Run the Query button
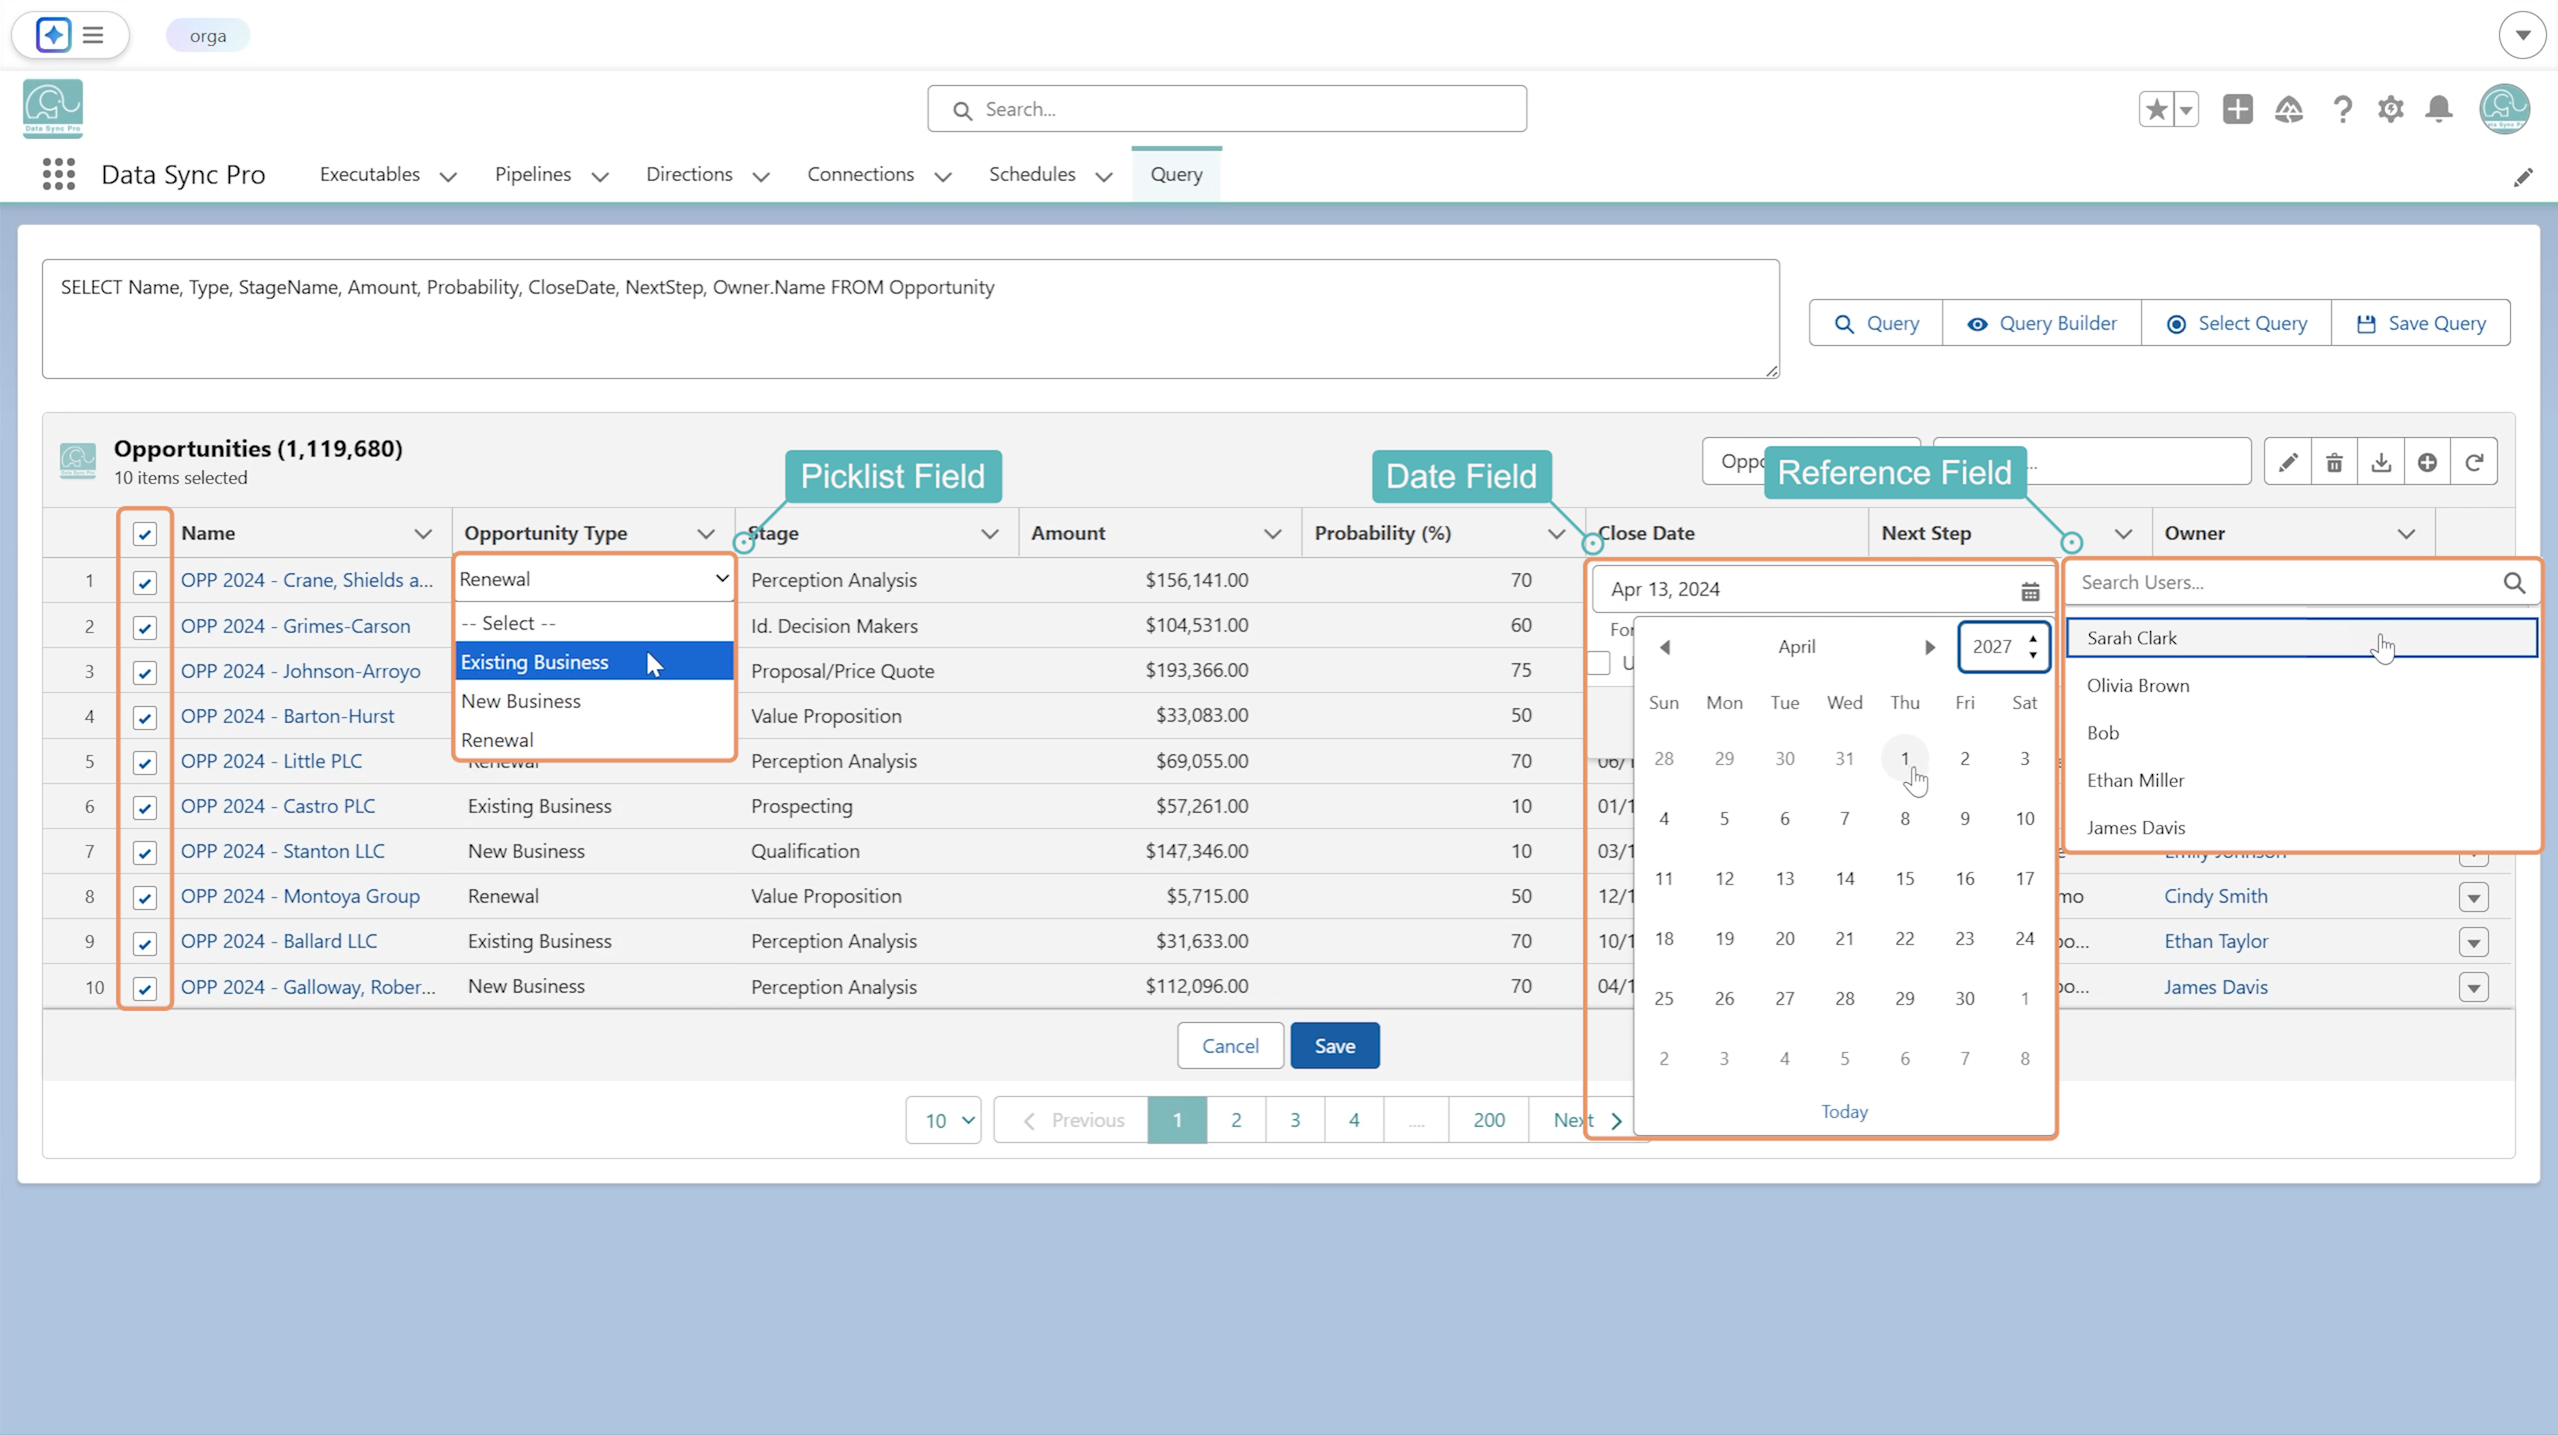The image size is (2558, 1435). (1876, 323)
